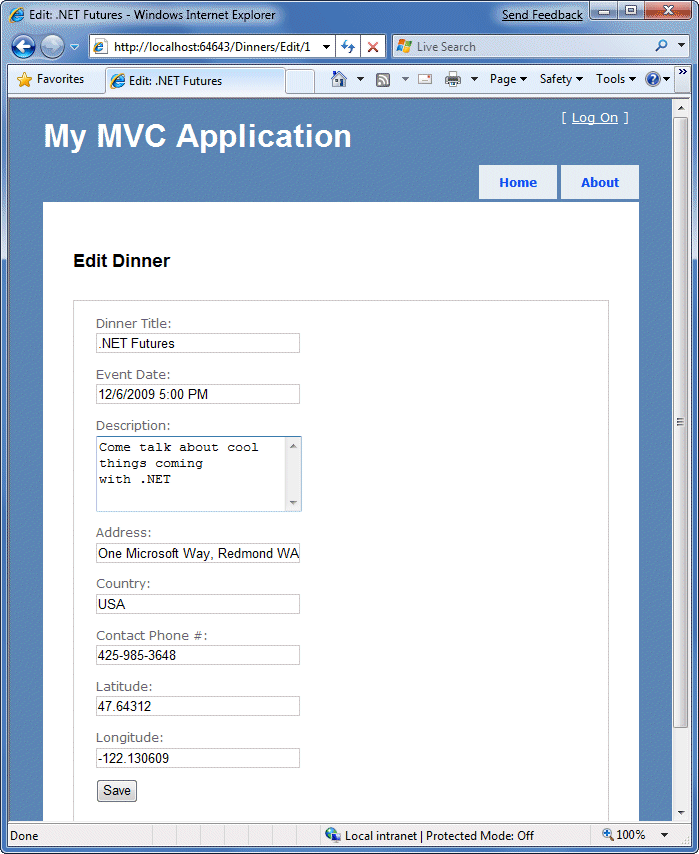This screenshot has width=699, height=854.
Task: Open the Favorites star button
Action: pos(51,80)
